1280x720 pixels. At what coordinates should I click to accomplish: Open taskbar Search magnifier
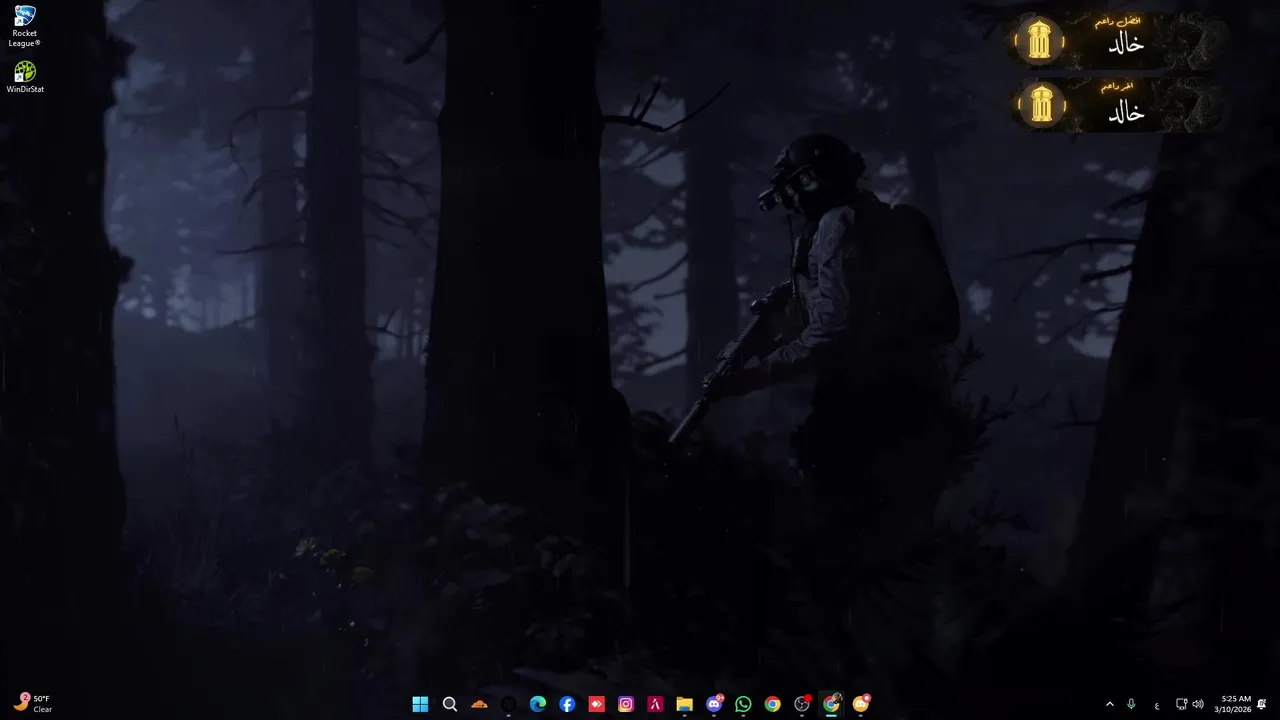pos(450,704)
